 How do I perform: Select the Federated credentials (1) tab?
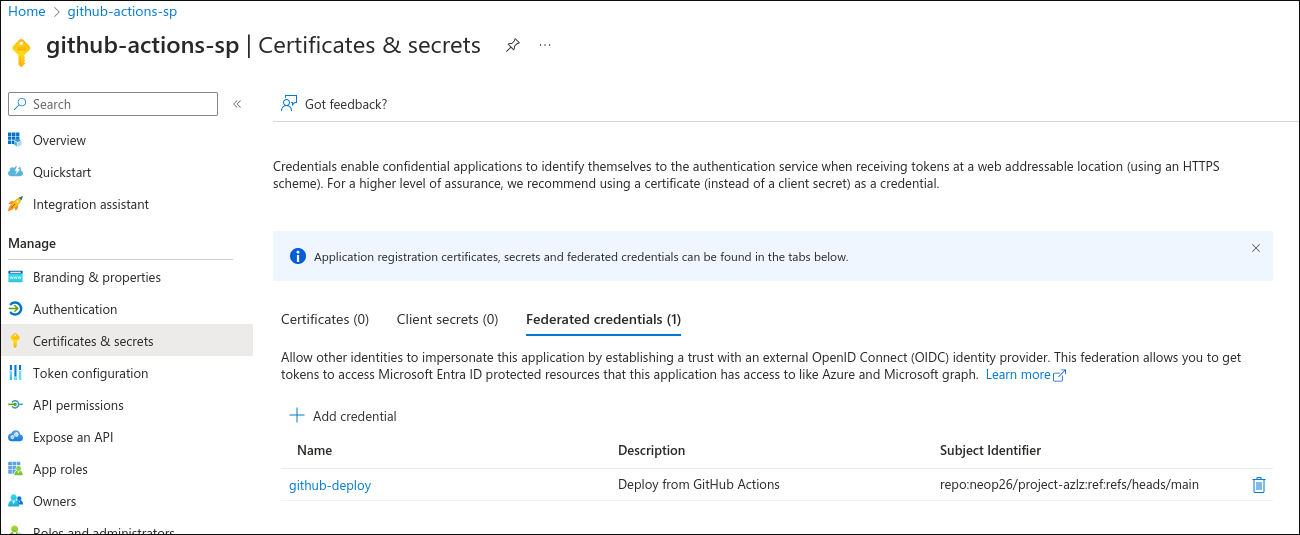pyautogui.click(x=603, y=319)
